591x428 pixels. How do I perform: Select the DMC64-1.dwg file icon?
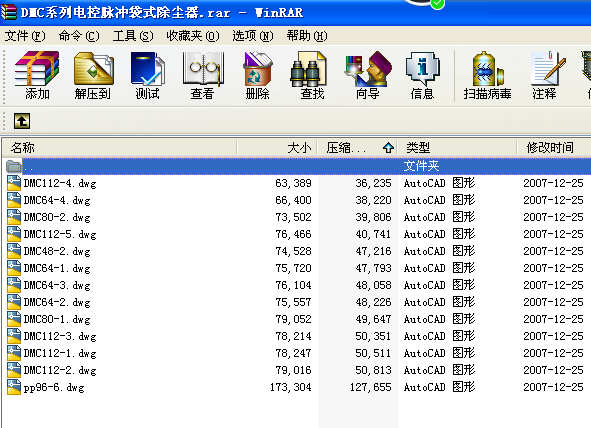pos(14,268)
